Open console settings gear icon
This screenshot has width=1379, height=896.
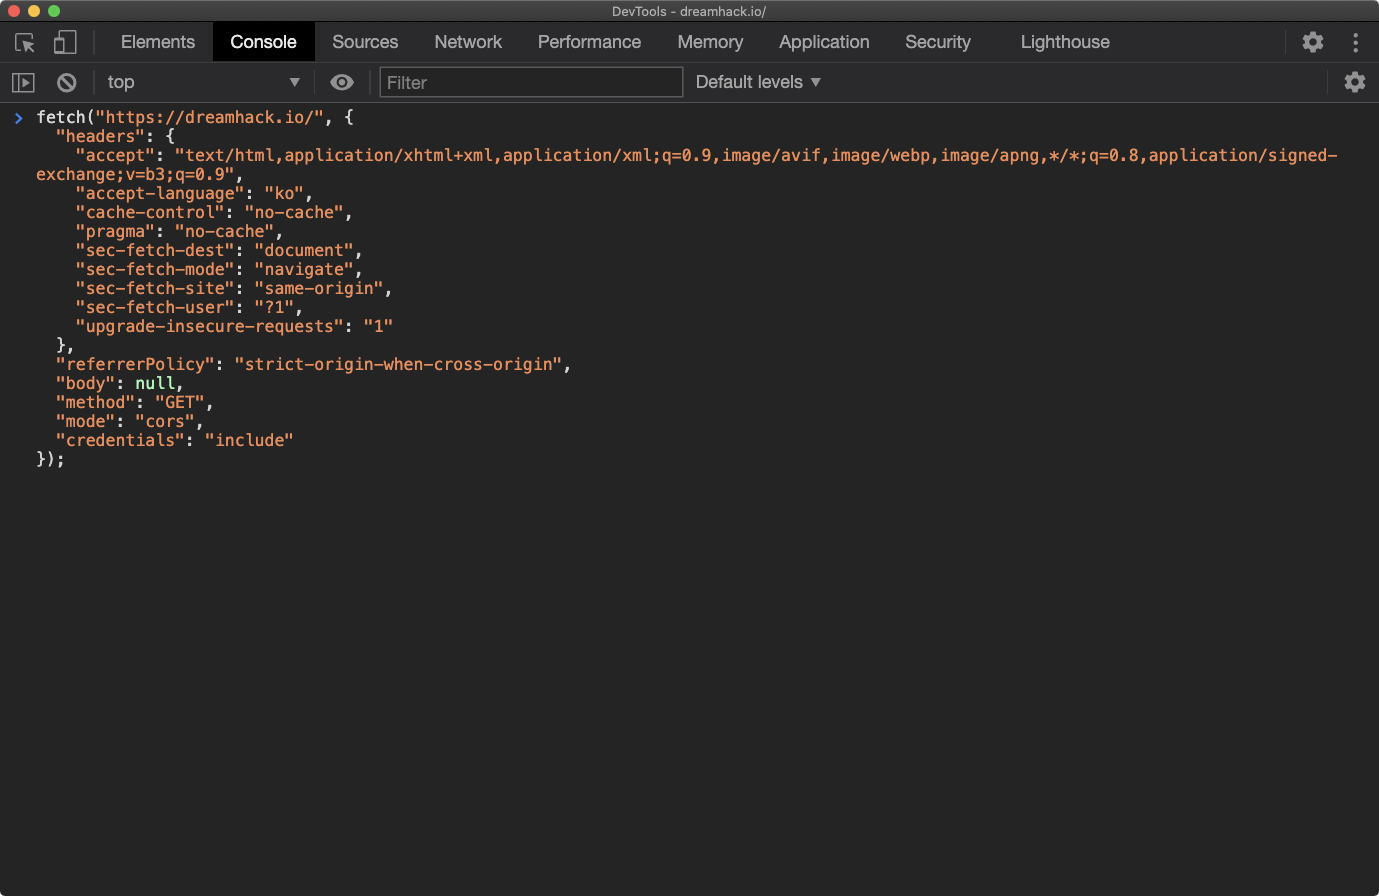1354,82
